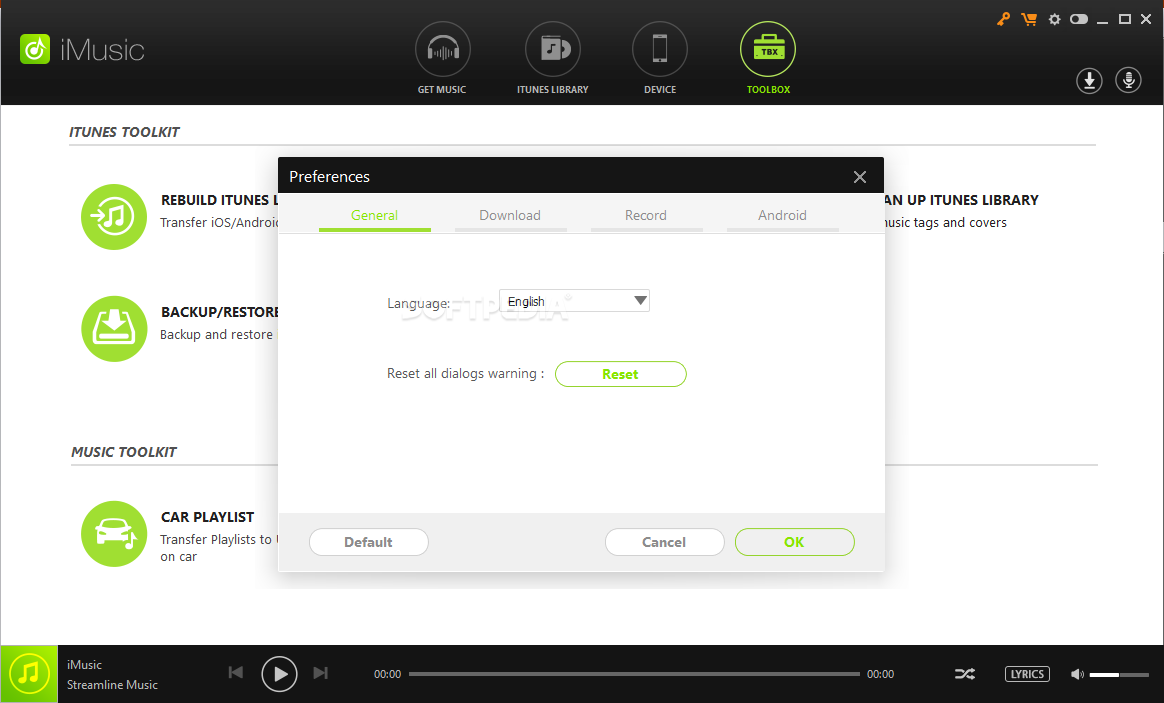The image size is (1164, 703).
Task: Click the 'Streamline Music' track subtitle
Action: pyautogui.click(x=112, y=685)
